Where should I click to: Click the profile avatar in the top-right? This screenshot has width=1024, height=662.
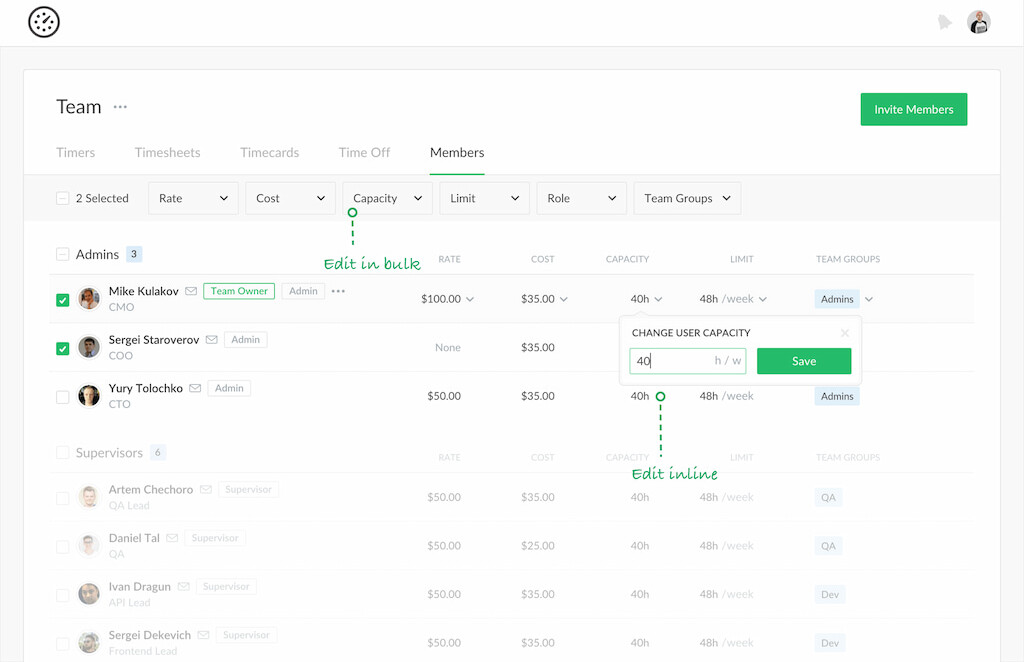point(978,21)
